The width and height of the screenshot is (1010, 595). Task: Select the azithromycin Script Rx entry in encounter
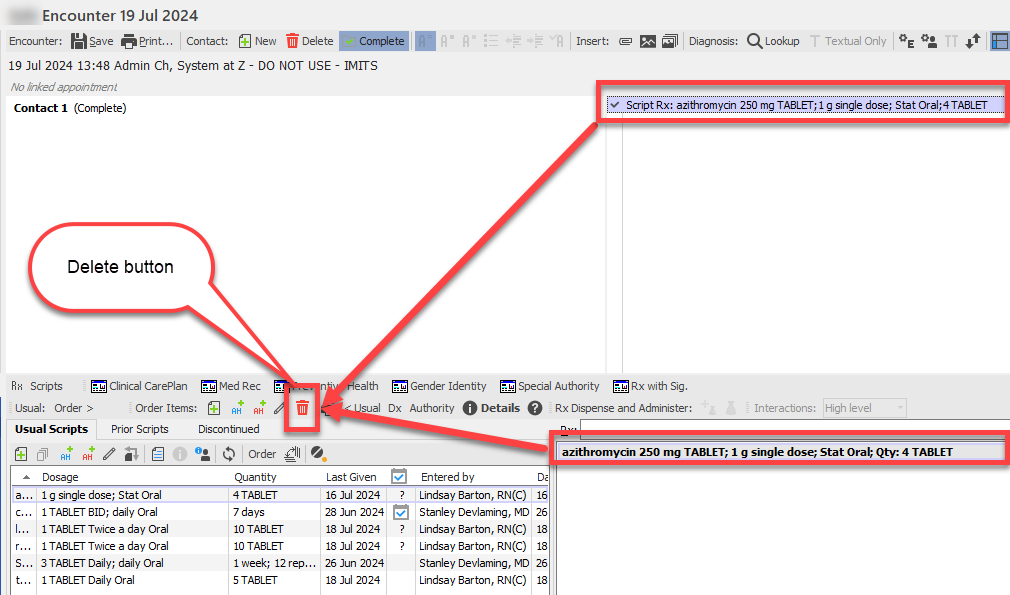coord(805,105)
